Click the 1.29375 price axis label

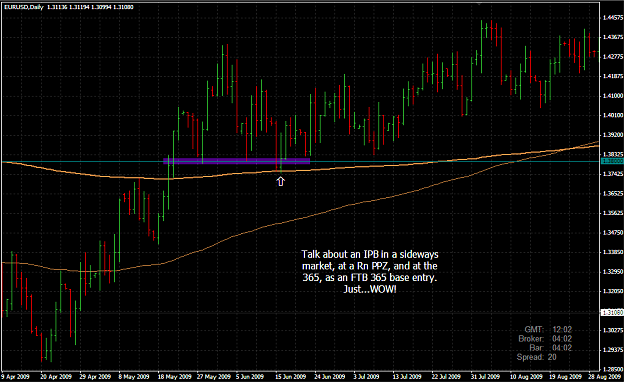point(613,350)
